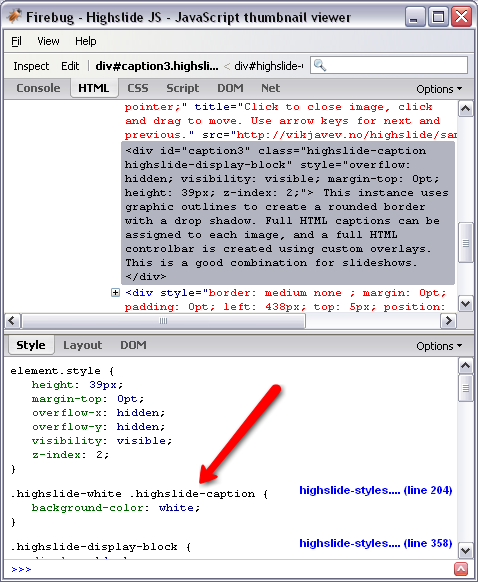Click the visibility: visible property
The image size is (478, 582).
pos(102,441)
